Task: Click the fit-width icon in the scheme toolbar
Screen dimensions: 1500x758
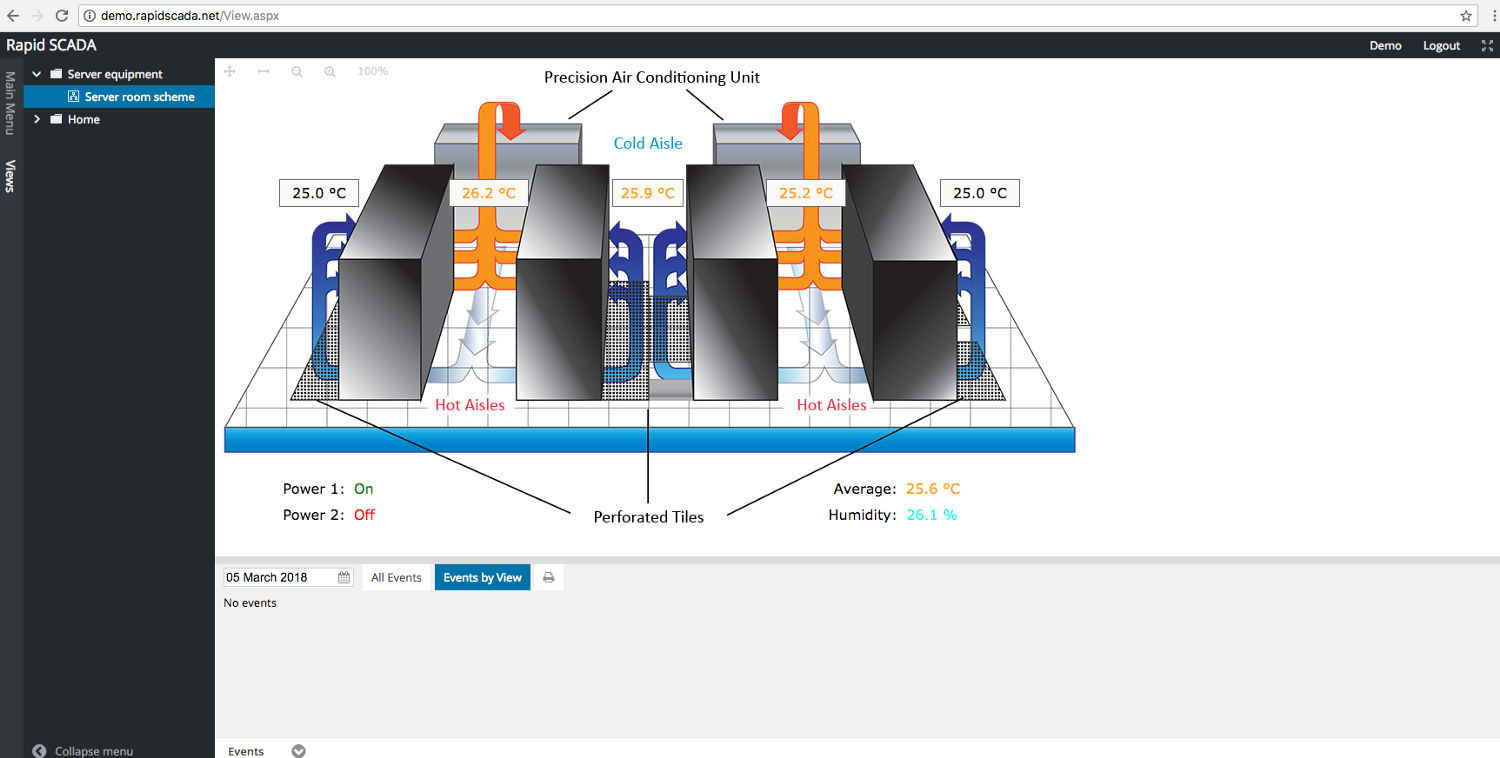Action: (263, 71)
